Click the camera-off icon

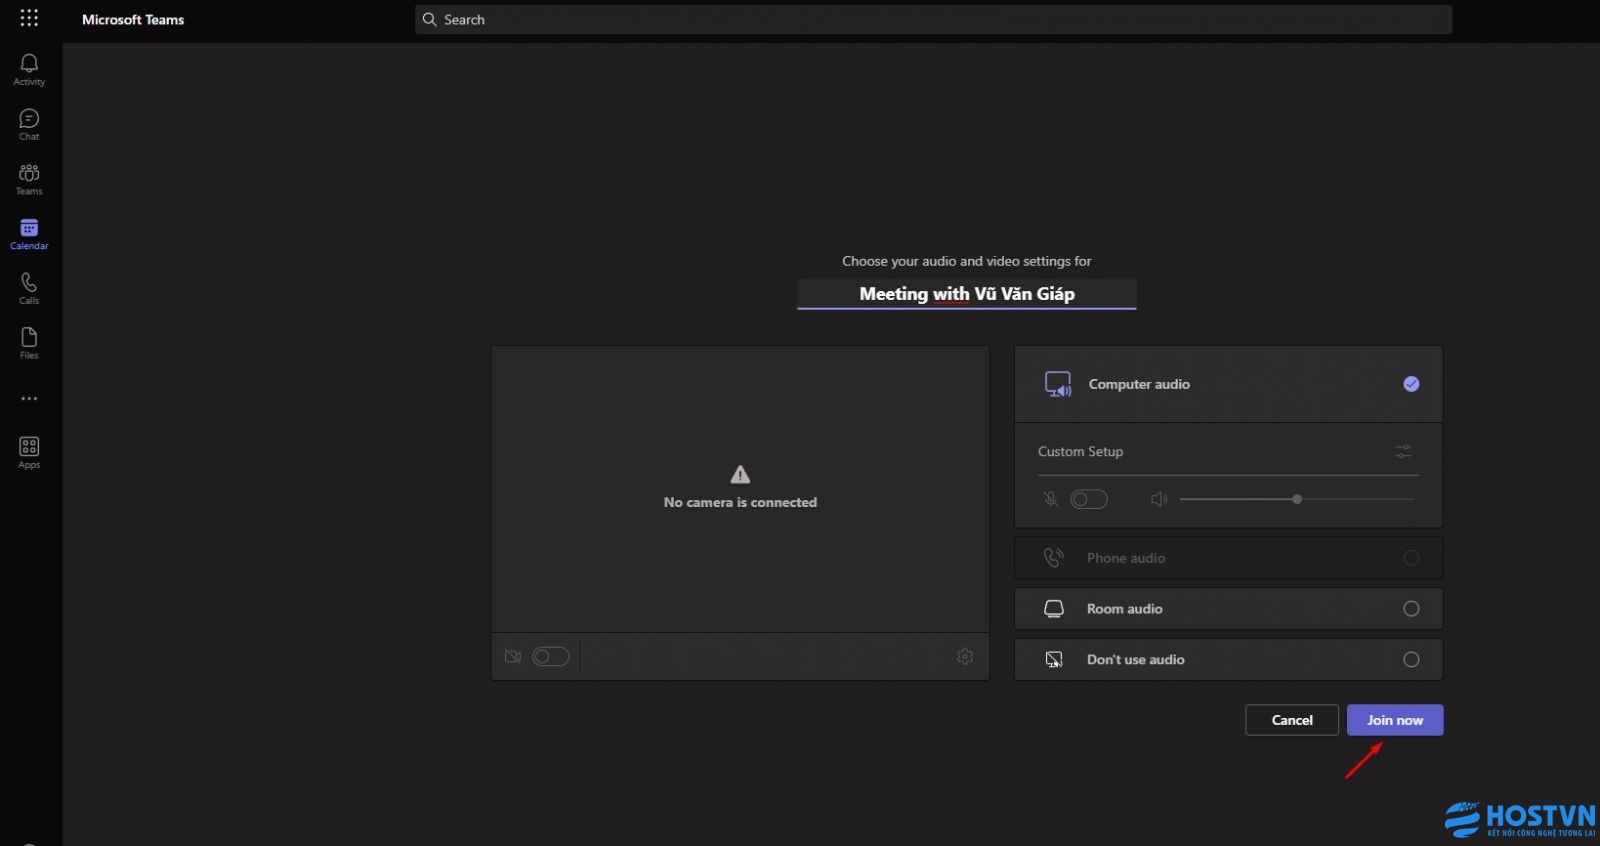513,656
